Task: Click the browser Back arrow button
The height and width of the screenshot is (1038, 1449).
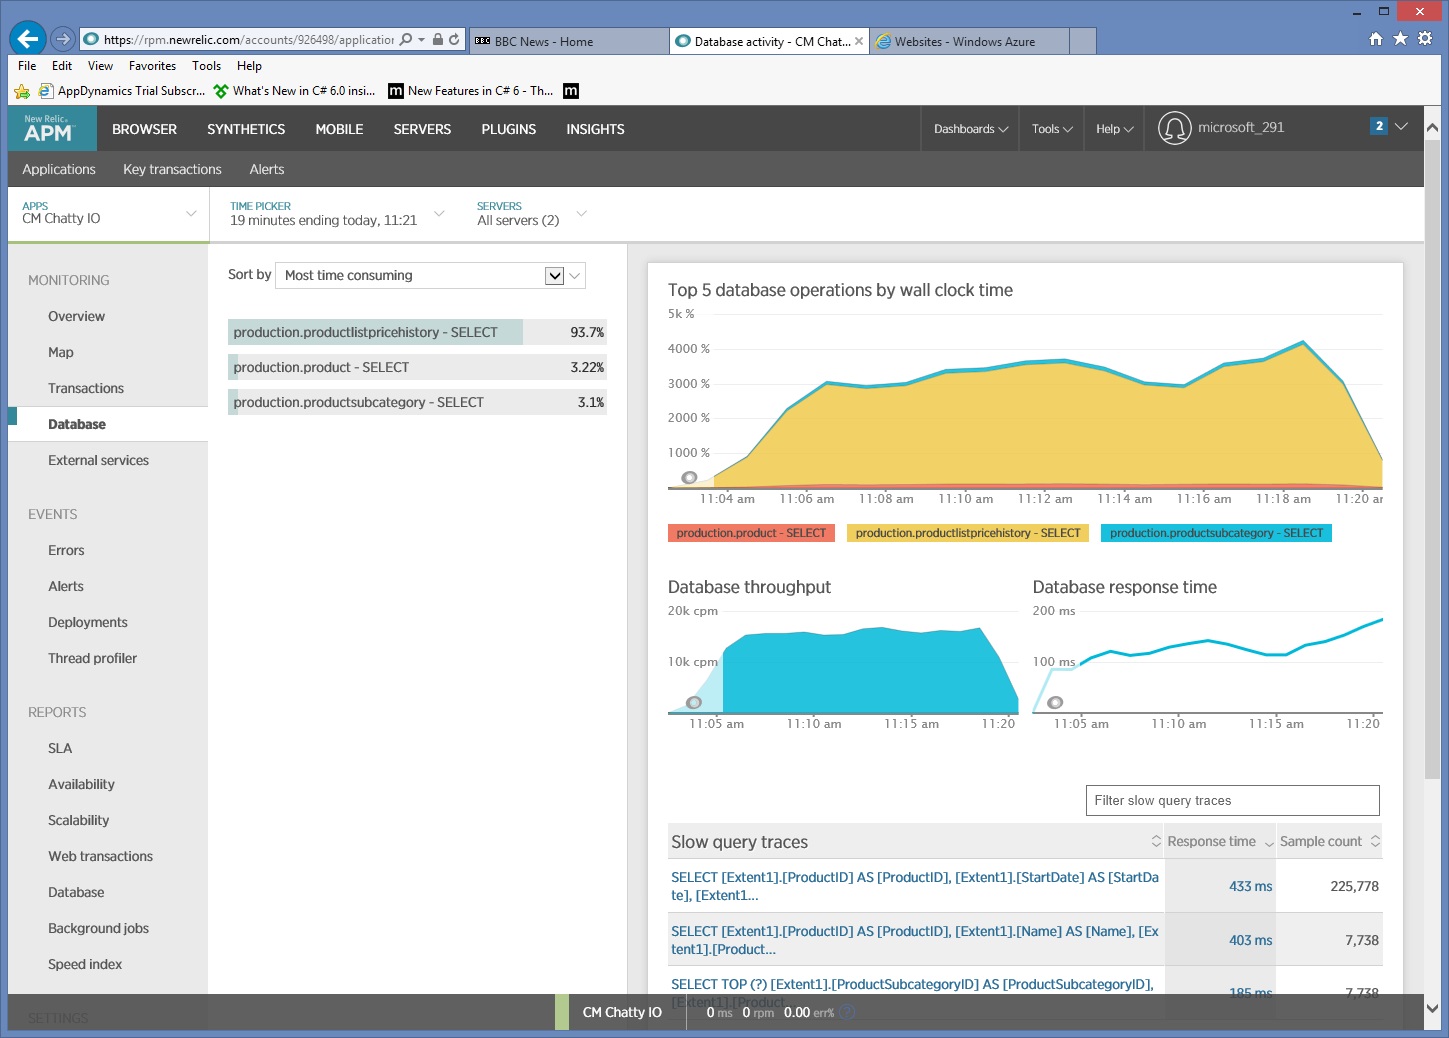Action: (27, 39)
